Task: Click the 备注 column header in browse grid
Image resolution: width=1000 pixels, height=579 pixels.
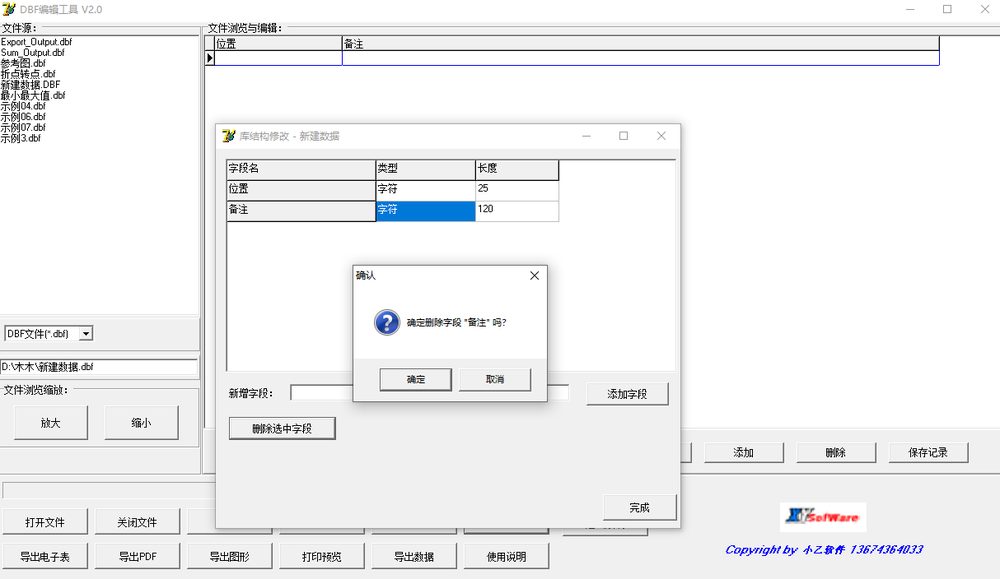Action: pyautogui.click(x=640, y=43)
